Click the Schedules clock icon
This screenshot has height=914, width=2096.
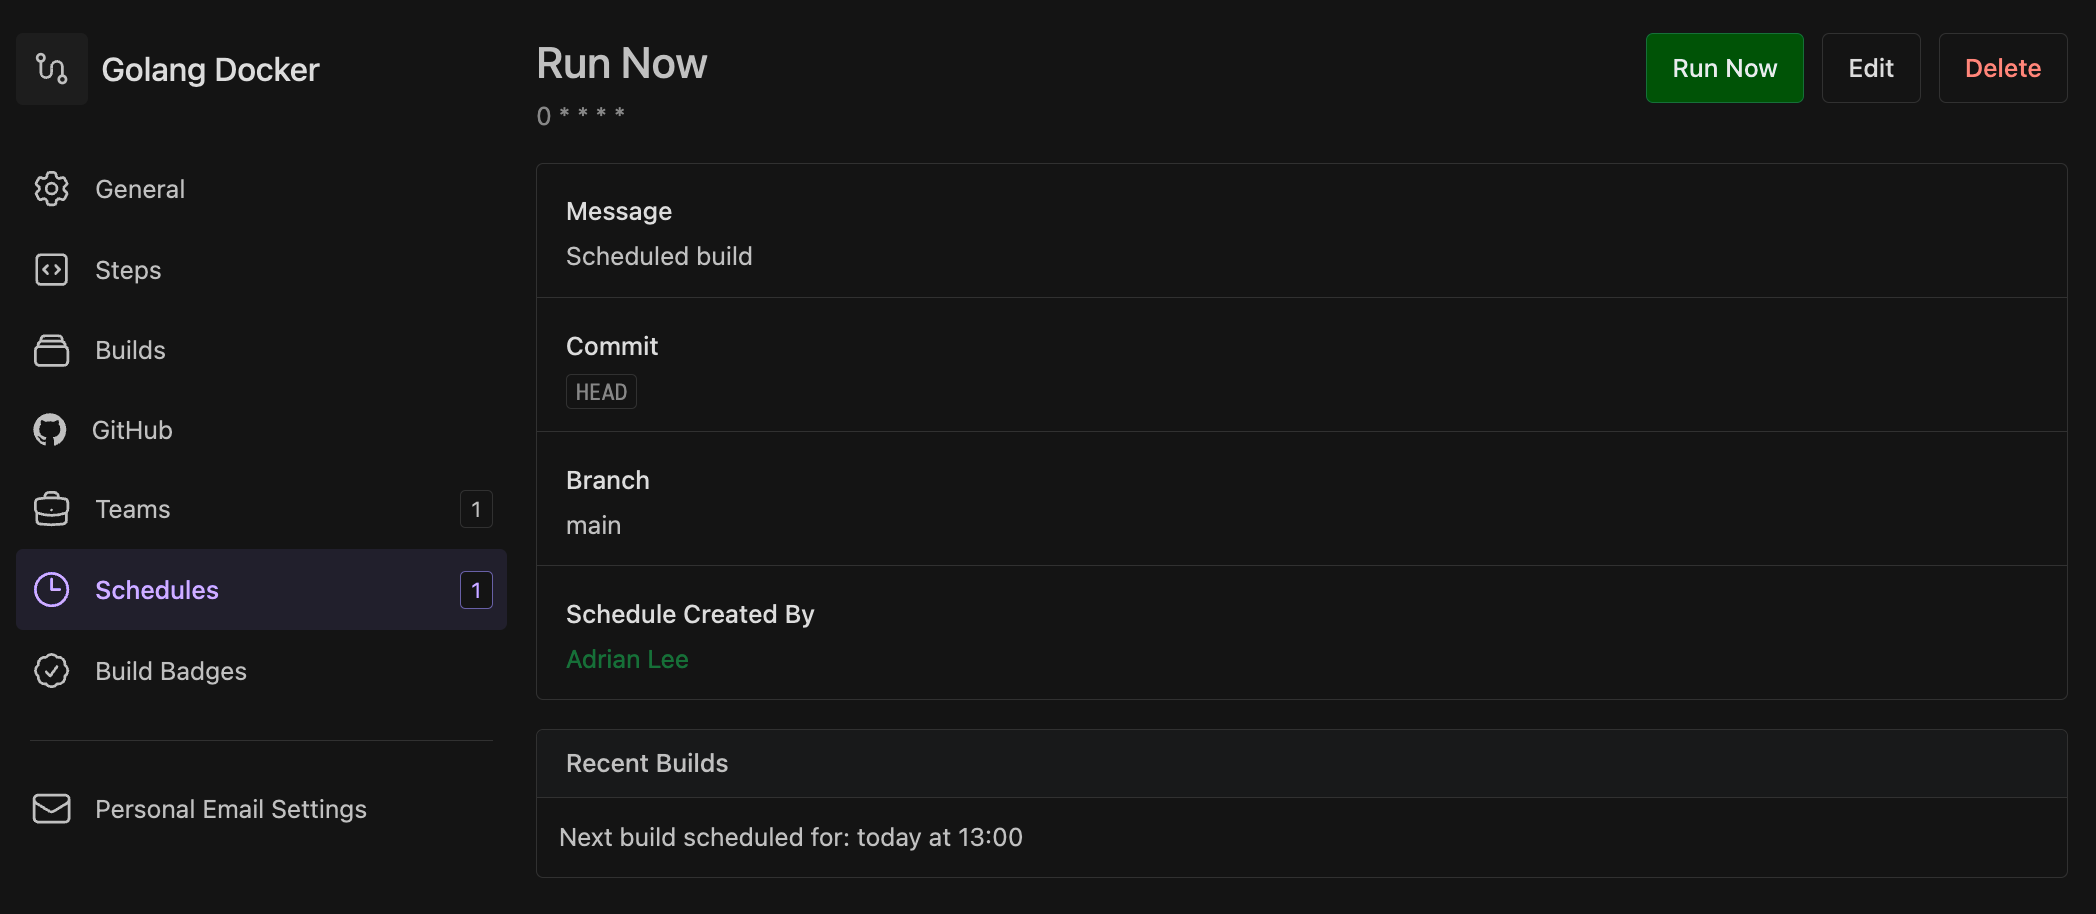tap(51, 590)
